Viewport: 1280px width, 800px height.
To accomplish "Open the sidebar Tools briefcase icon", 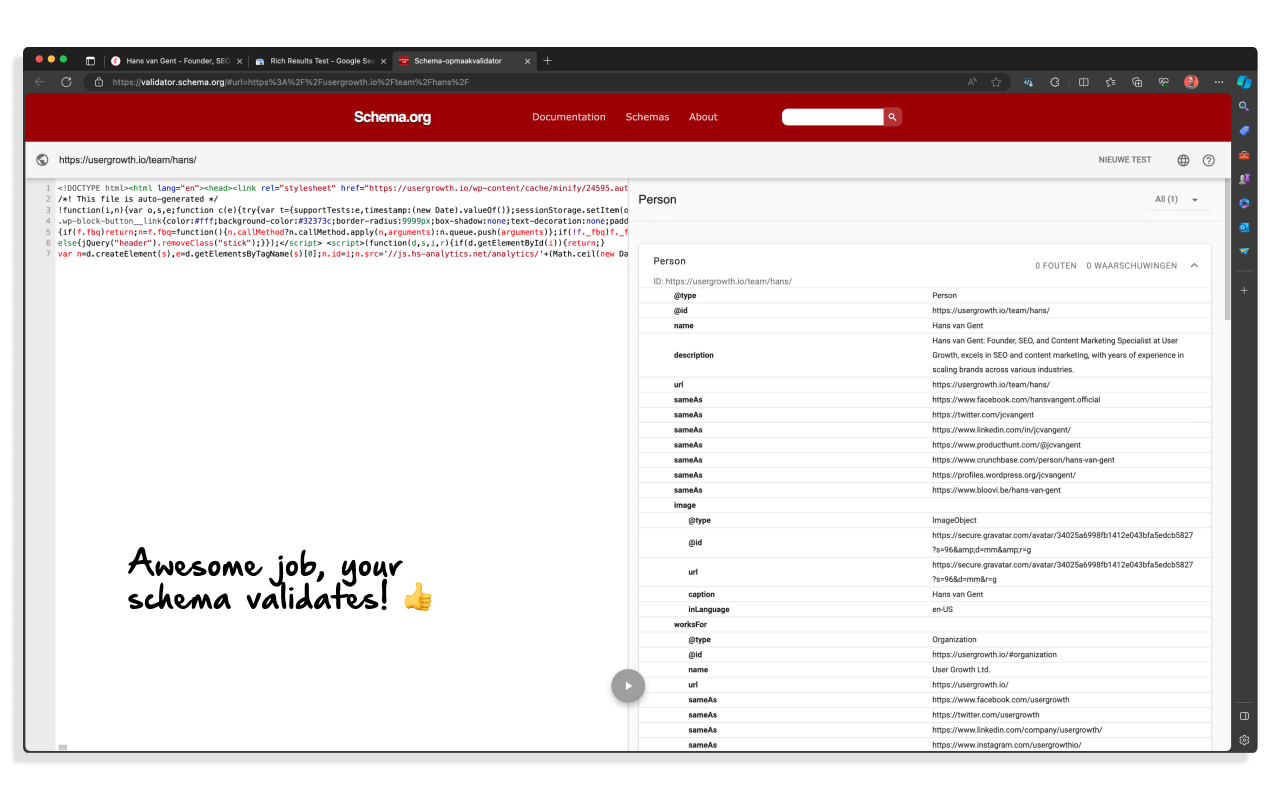I will tap(1244, 155).
